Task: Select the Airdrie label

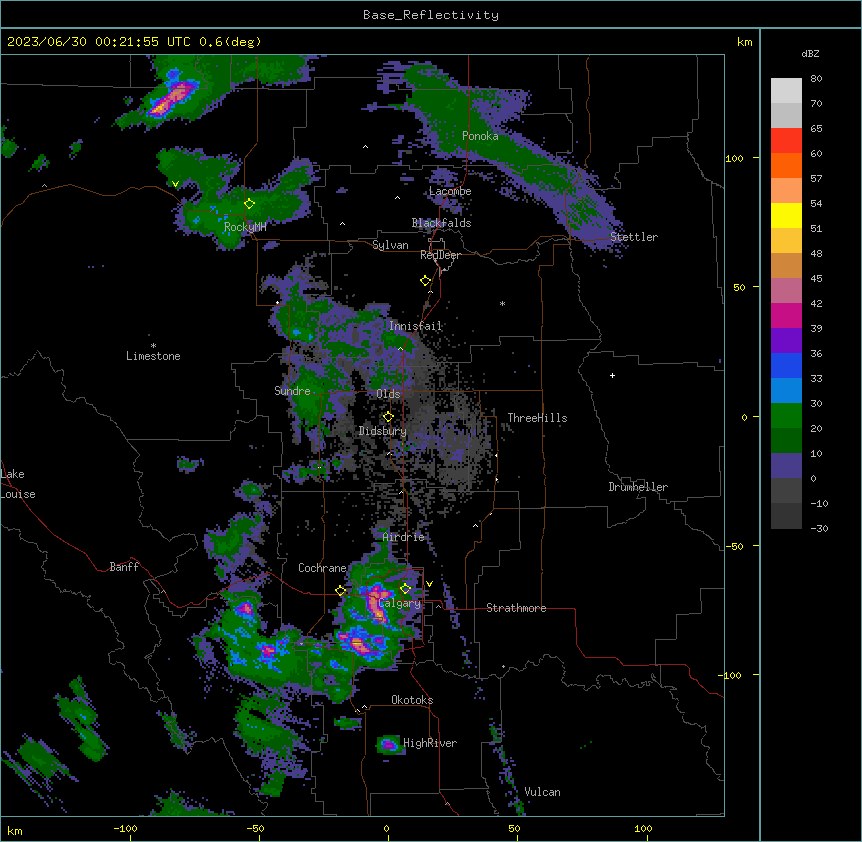Action: (404, 537)
